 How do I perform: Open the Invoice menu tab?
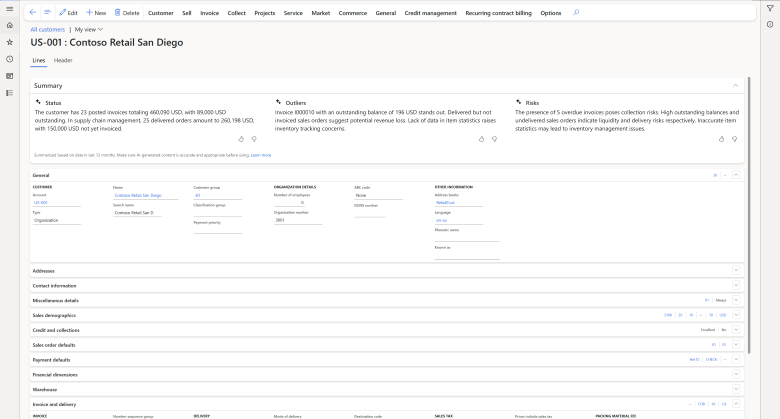209,13
